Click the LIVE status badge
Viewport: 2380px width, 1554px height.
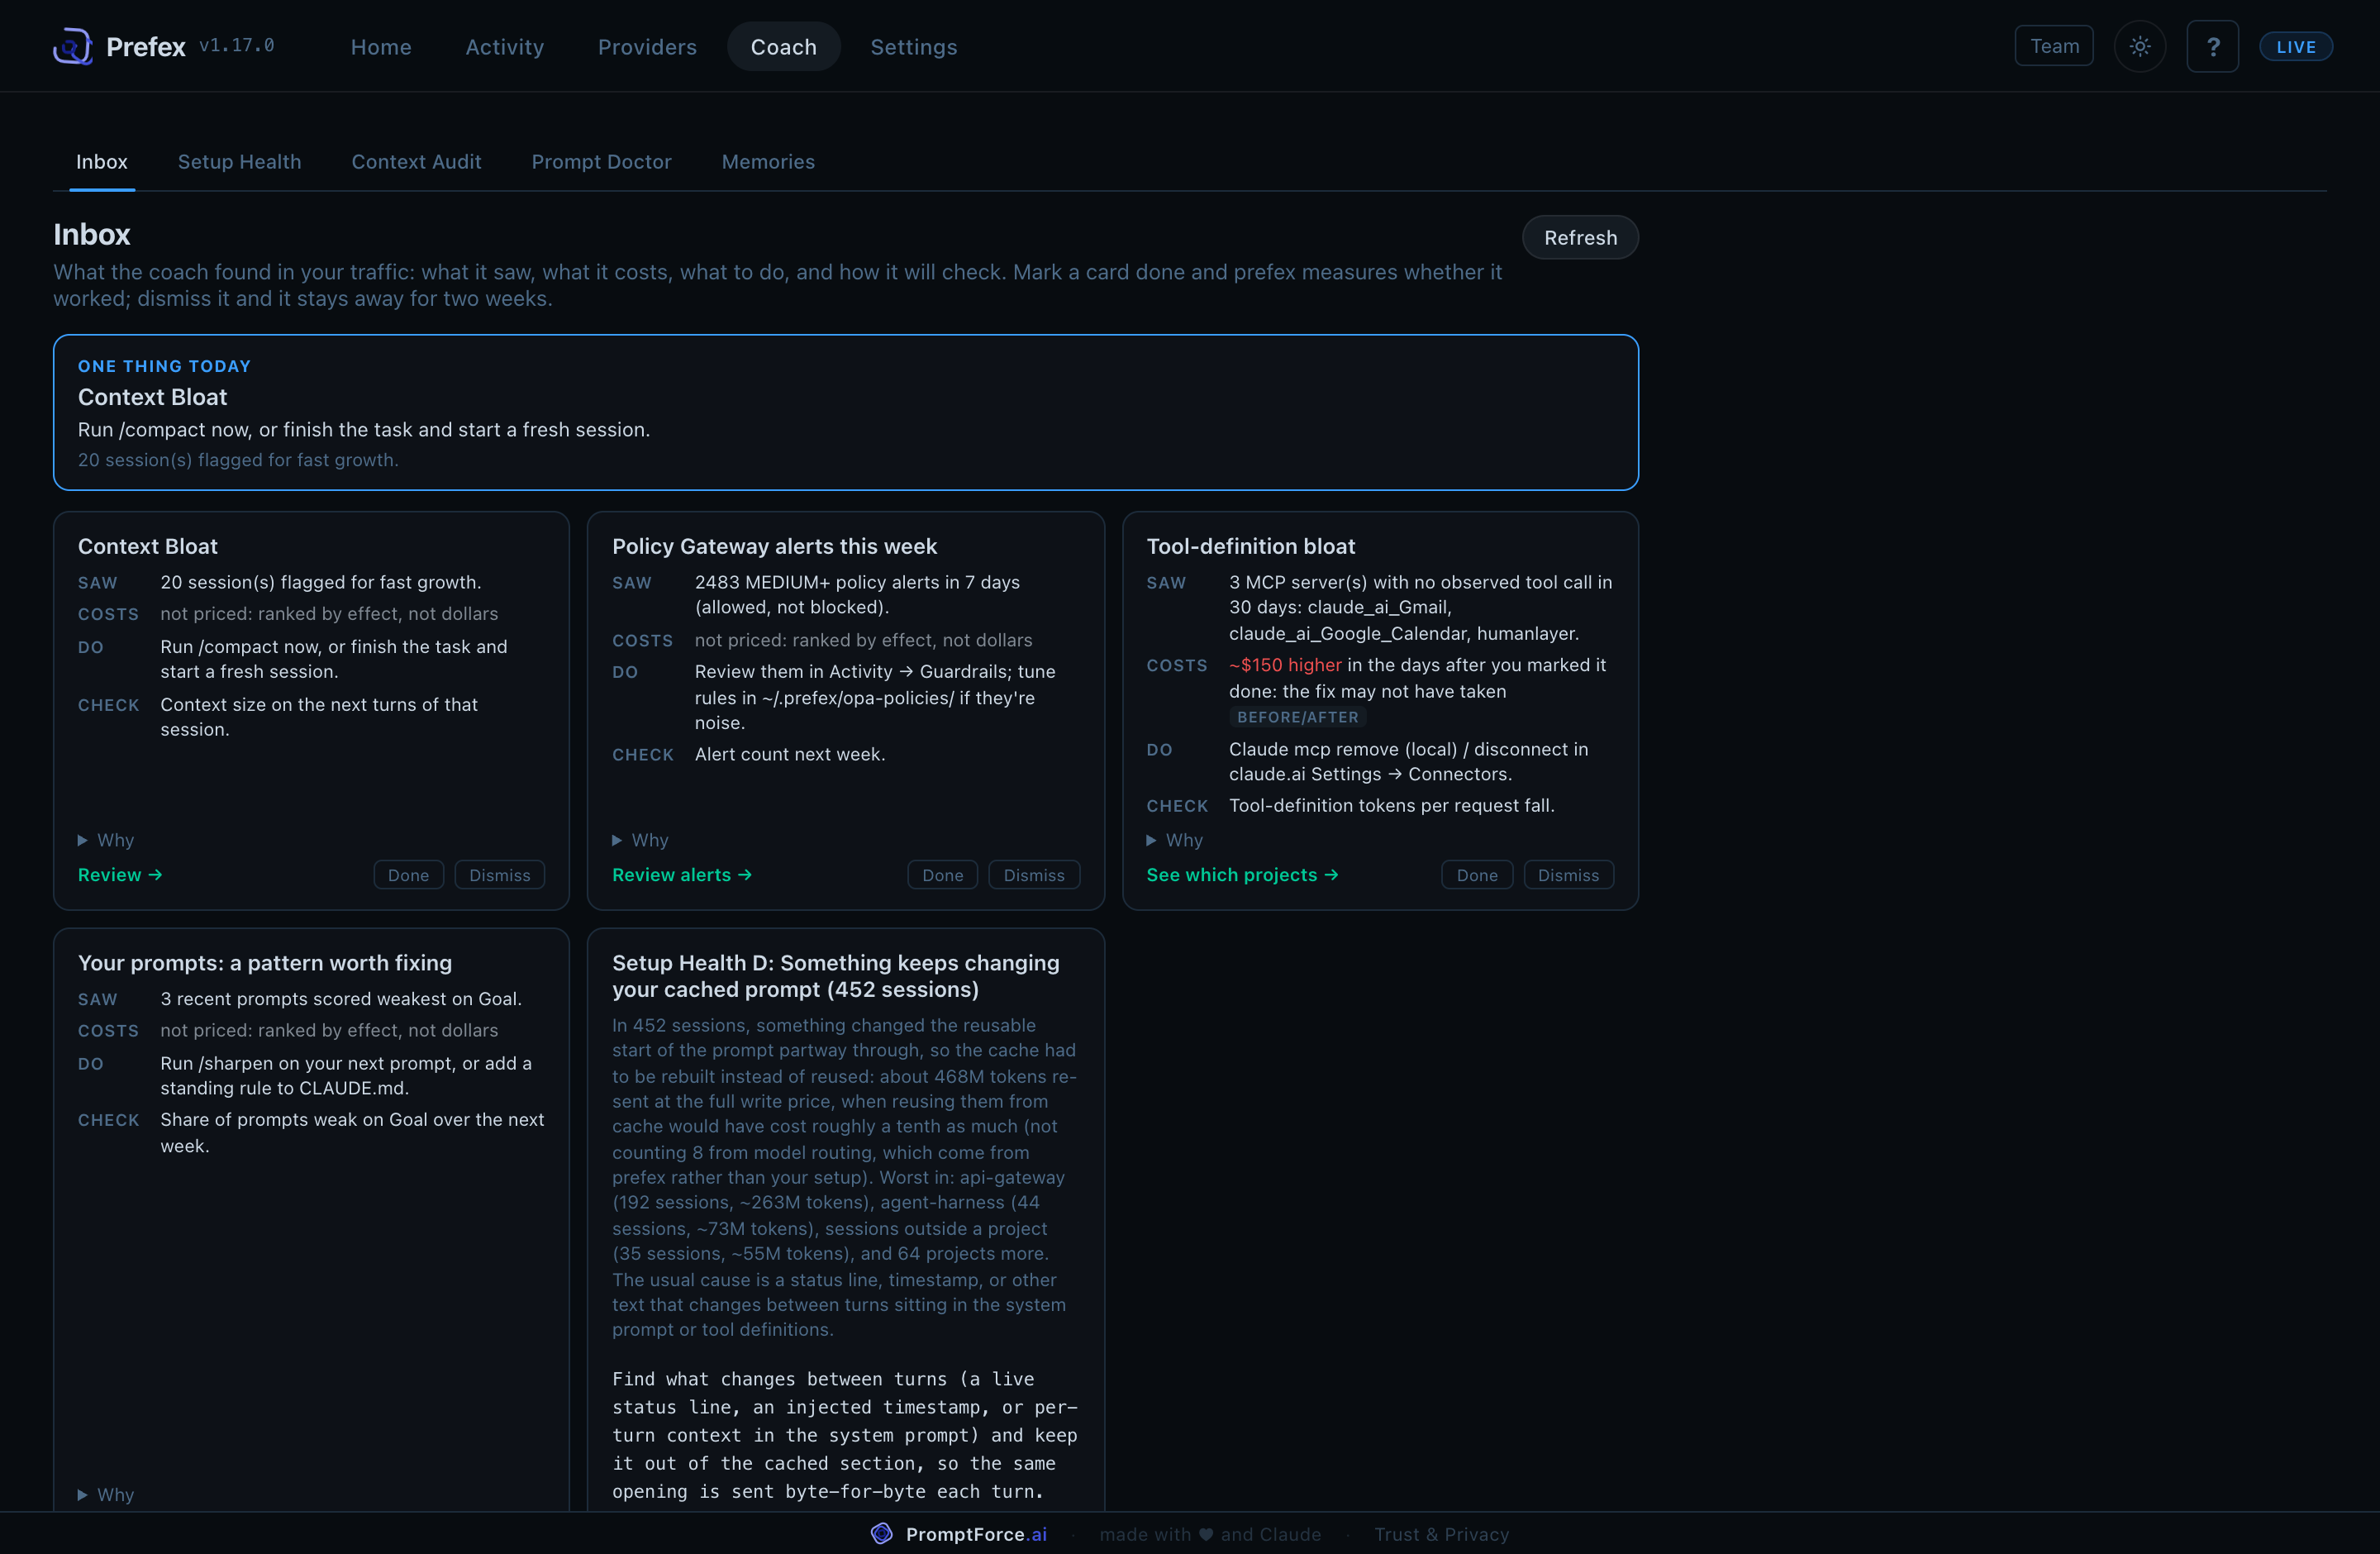[x=2295, y=46]
